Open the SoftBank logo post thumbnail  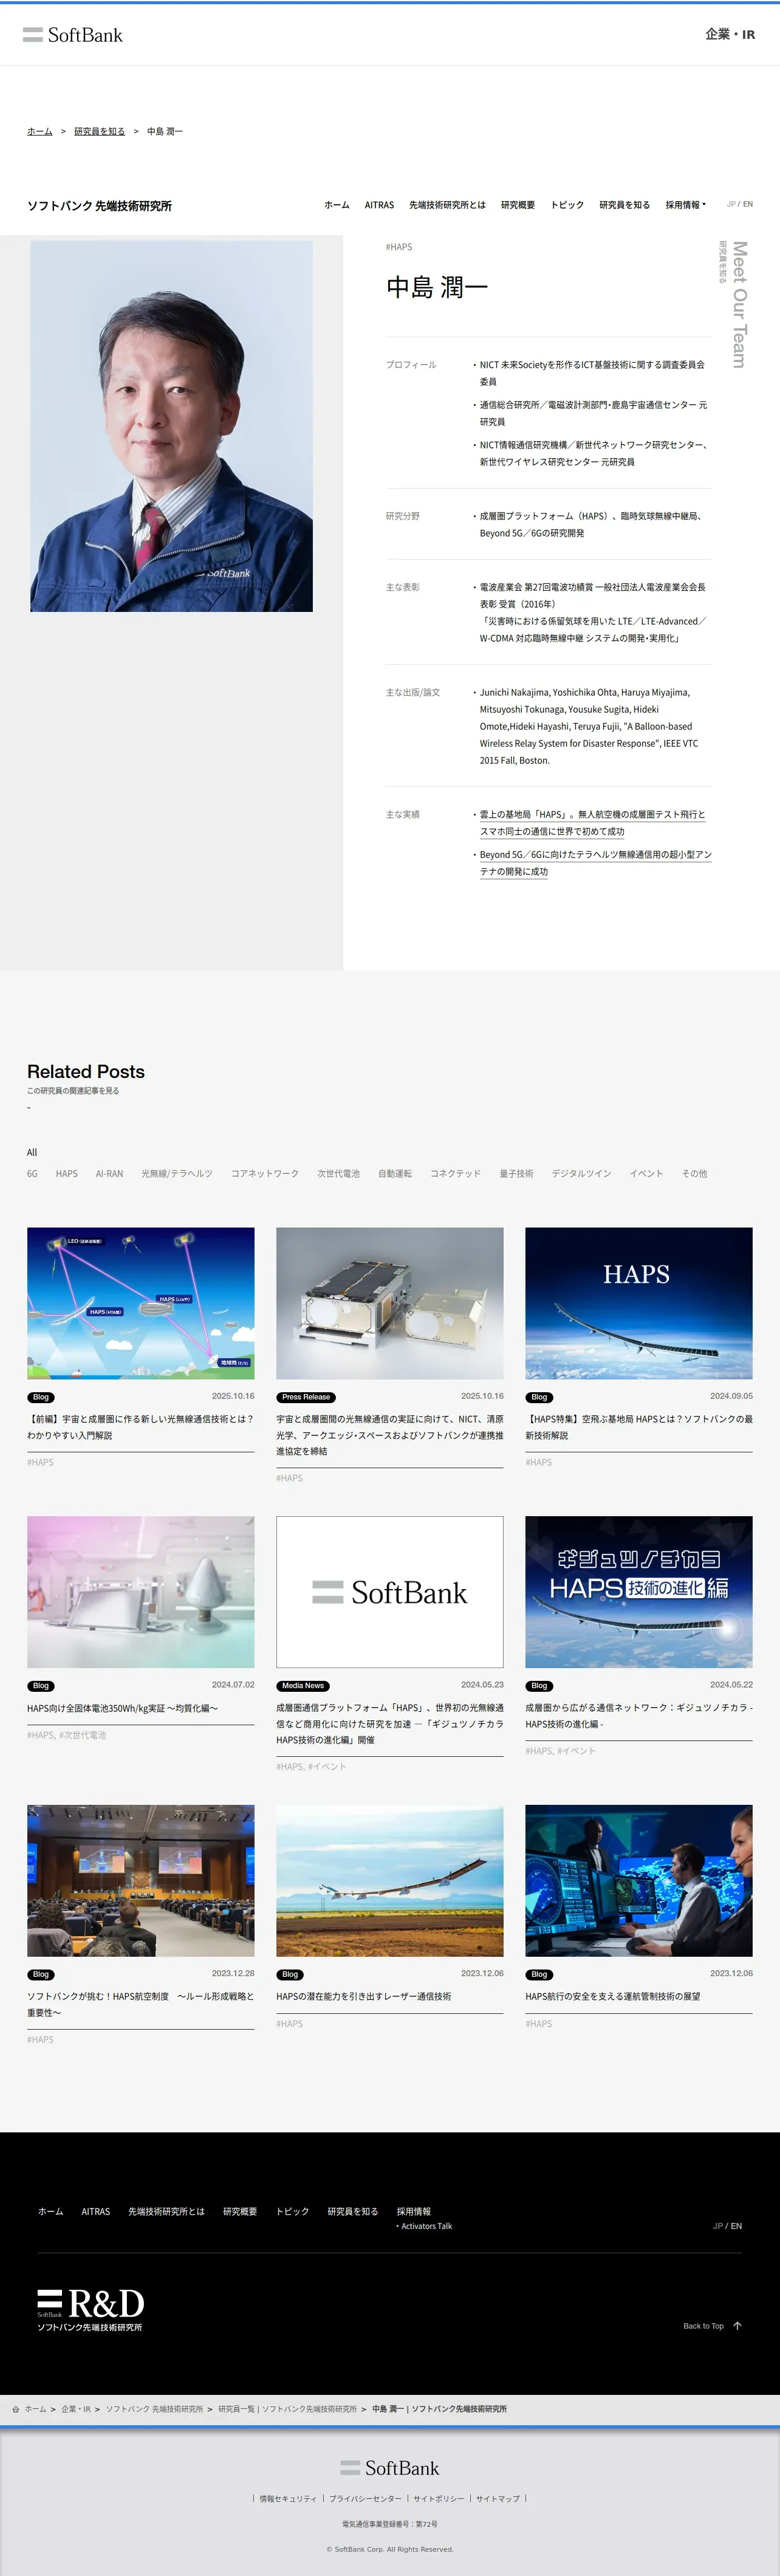(390, 1592)
